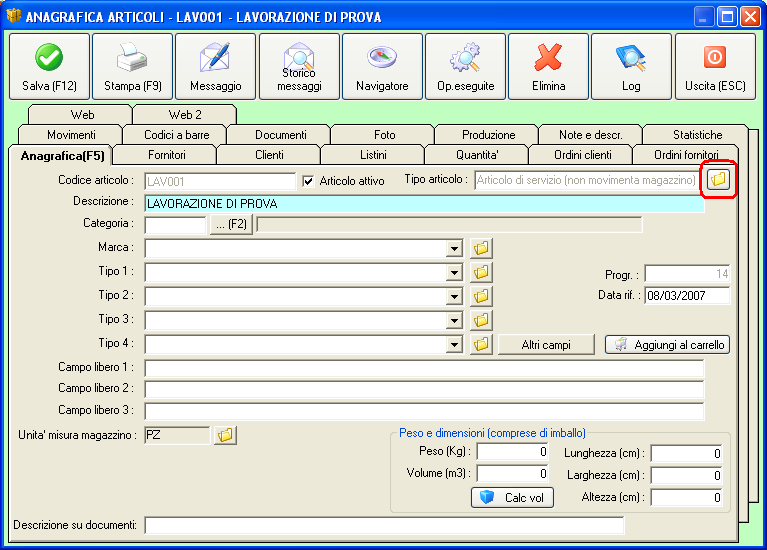Image resolution: width=767 pixels, height=550 pixels.
Task: Switch to the Web 2 tab
Action: tap(185, 115)
